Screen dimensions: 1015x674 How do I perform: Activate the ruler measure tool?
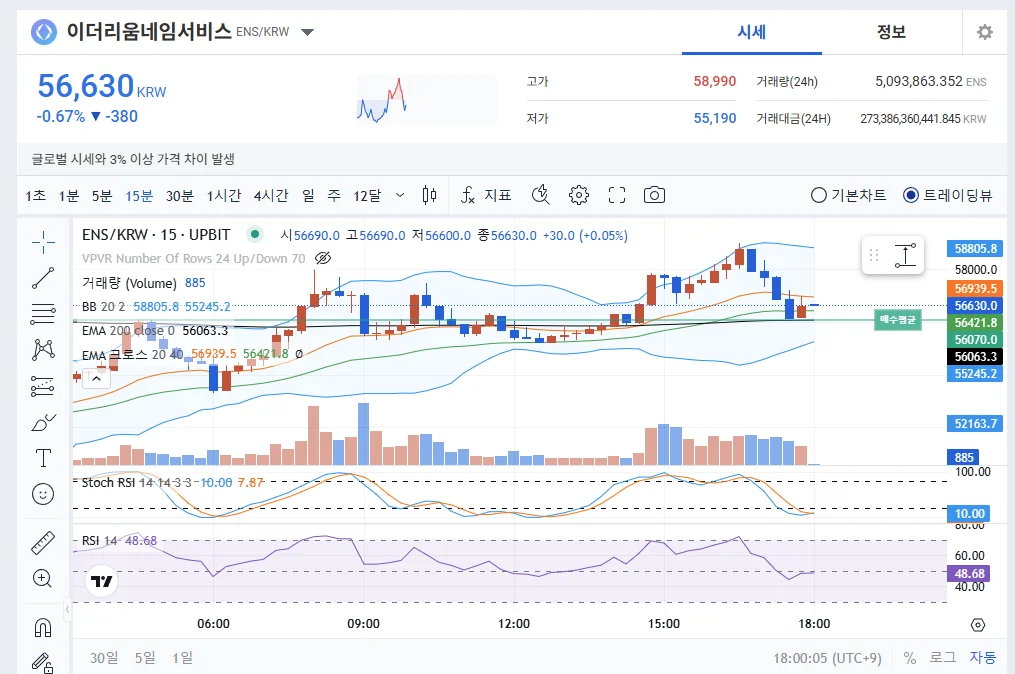[43, 543]
